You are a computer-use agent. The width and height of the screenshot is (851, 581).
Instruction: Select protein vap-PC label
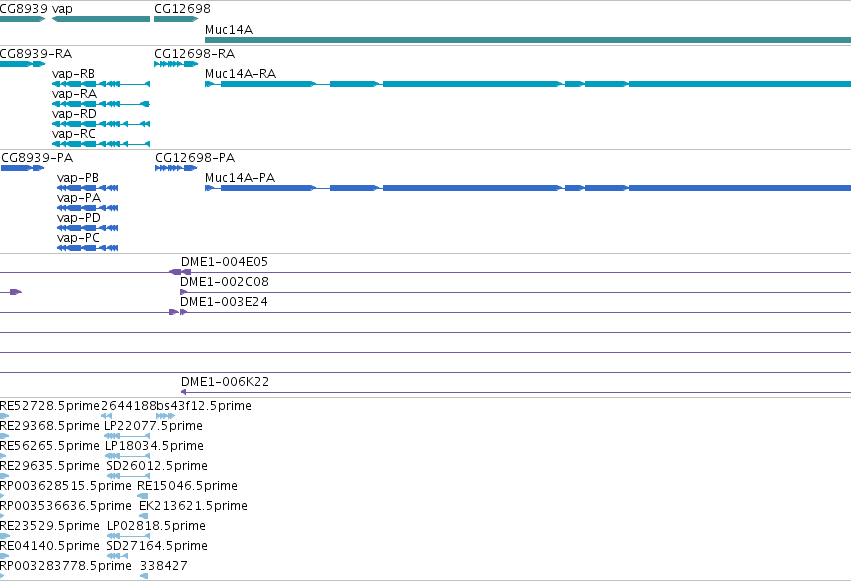click(78, 238)
